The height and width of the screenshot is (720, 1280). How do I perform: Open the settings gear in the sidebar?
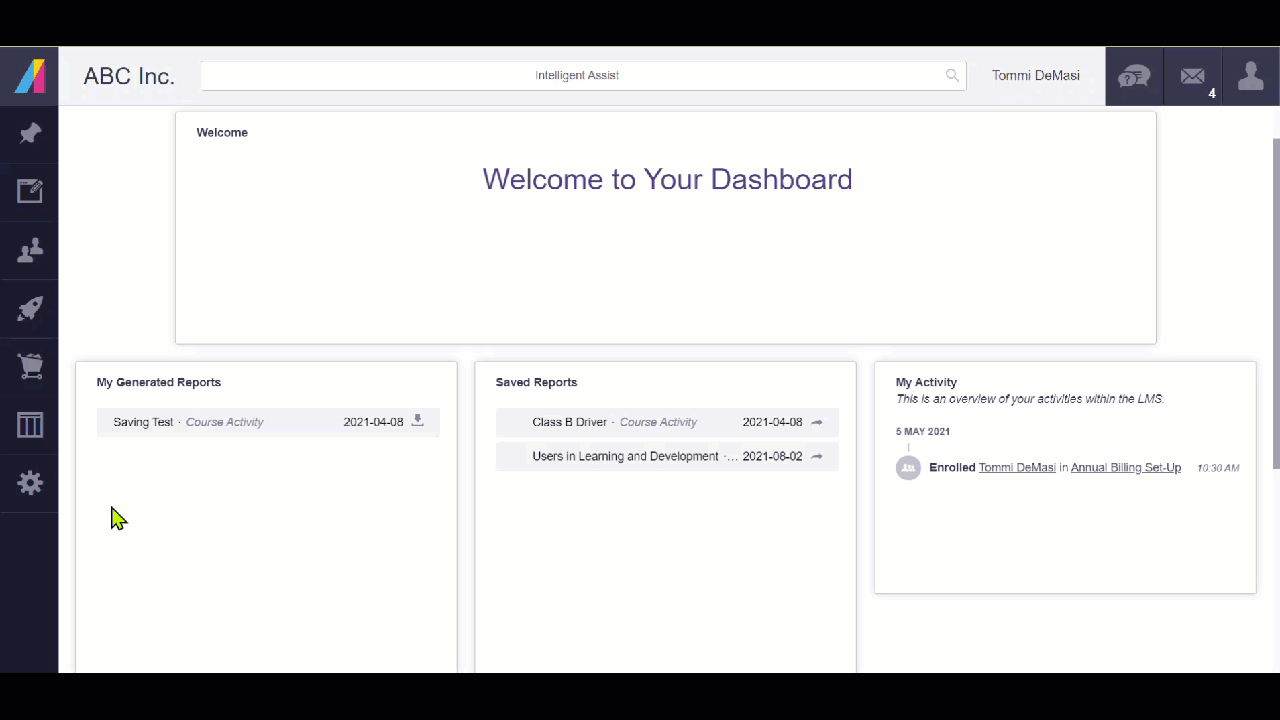(30, 483)
